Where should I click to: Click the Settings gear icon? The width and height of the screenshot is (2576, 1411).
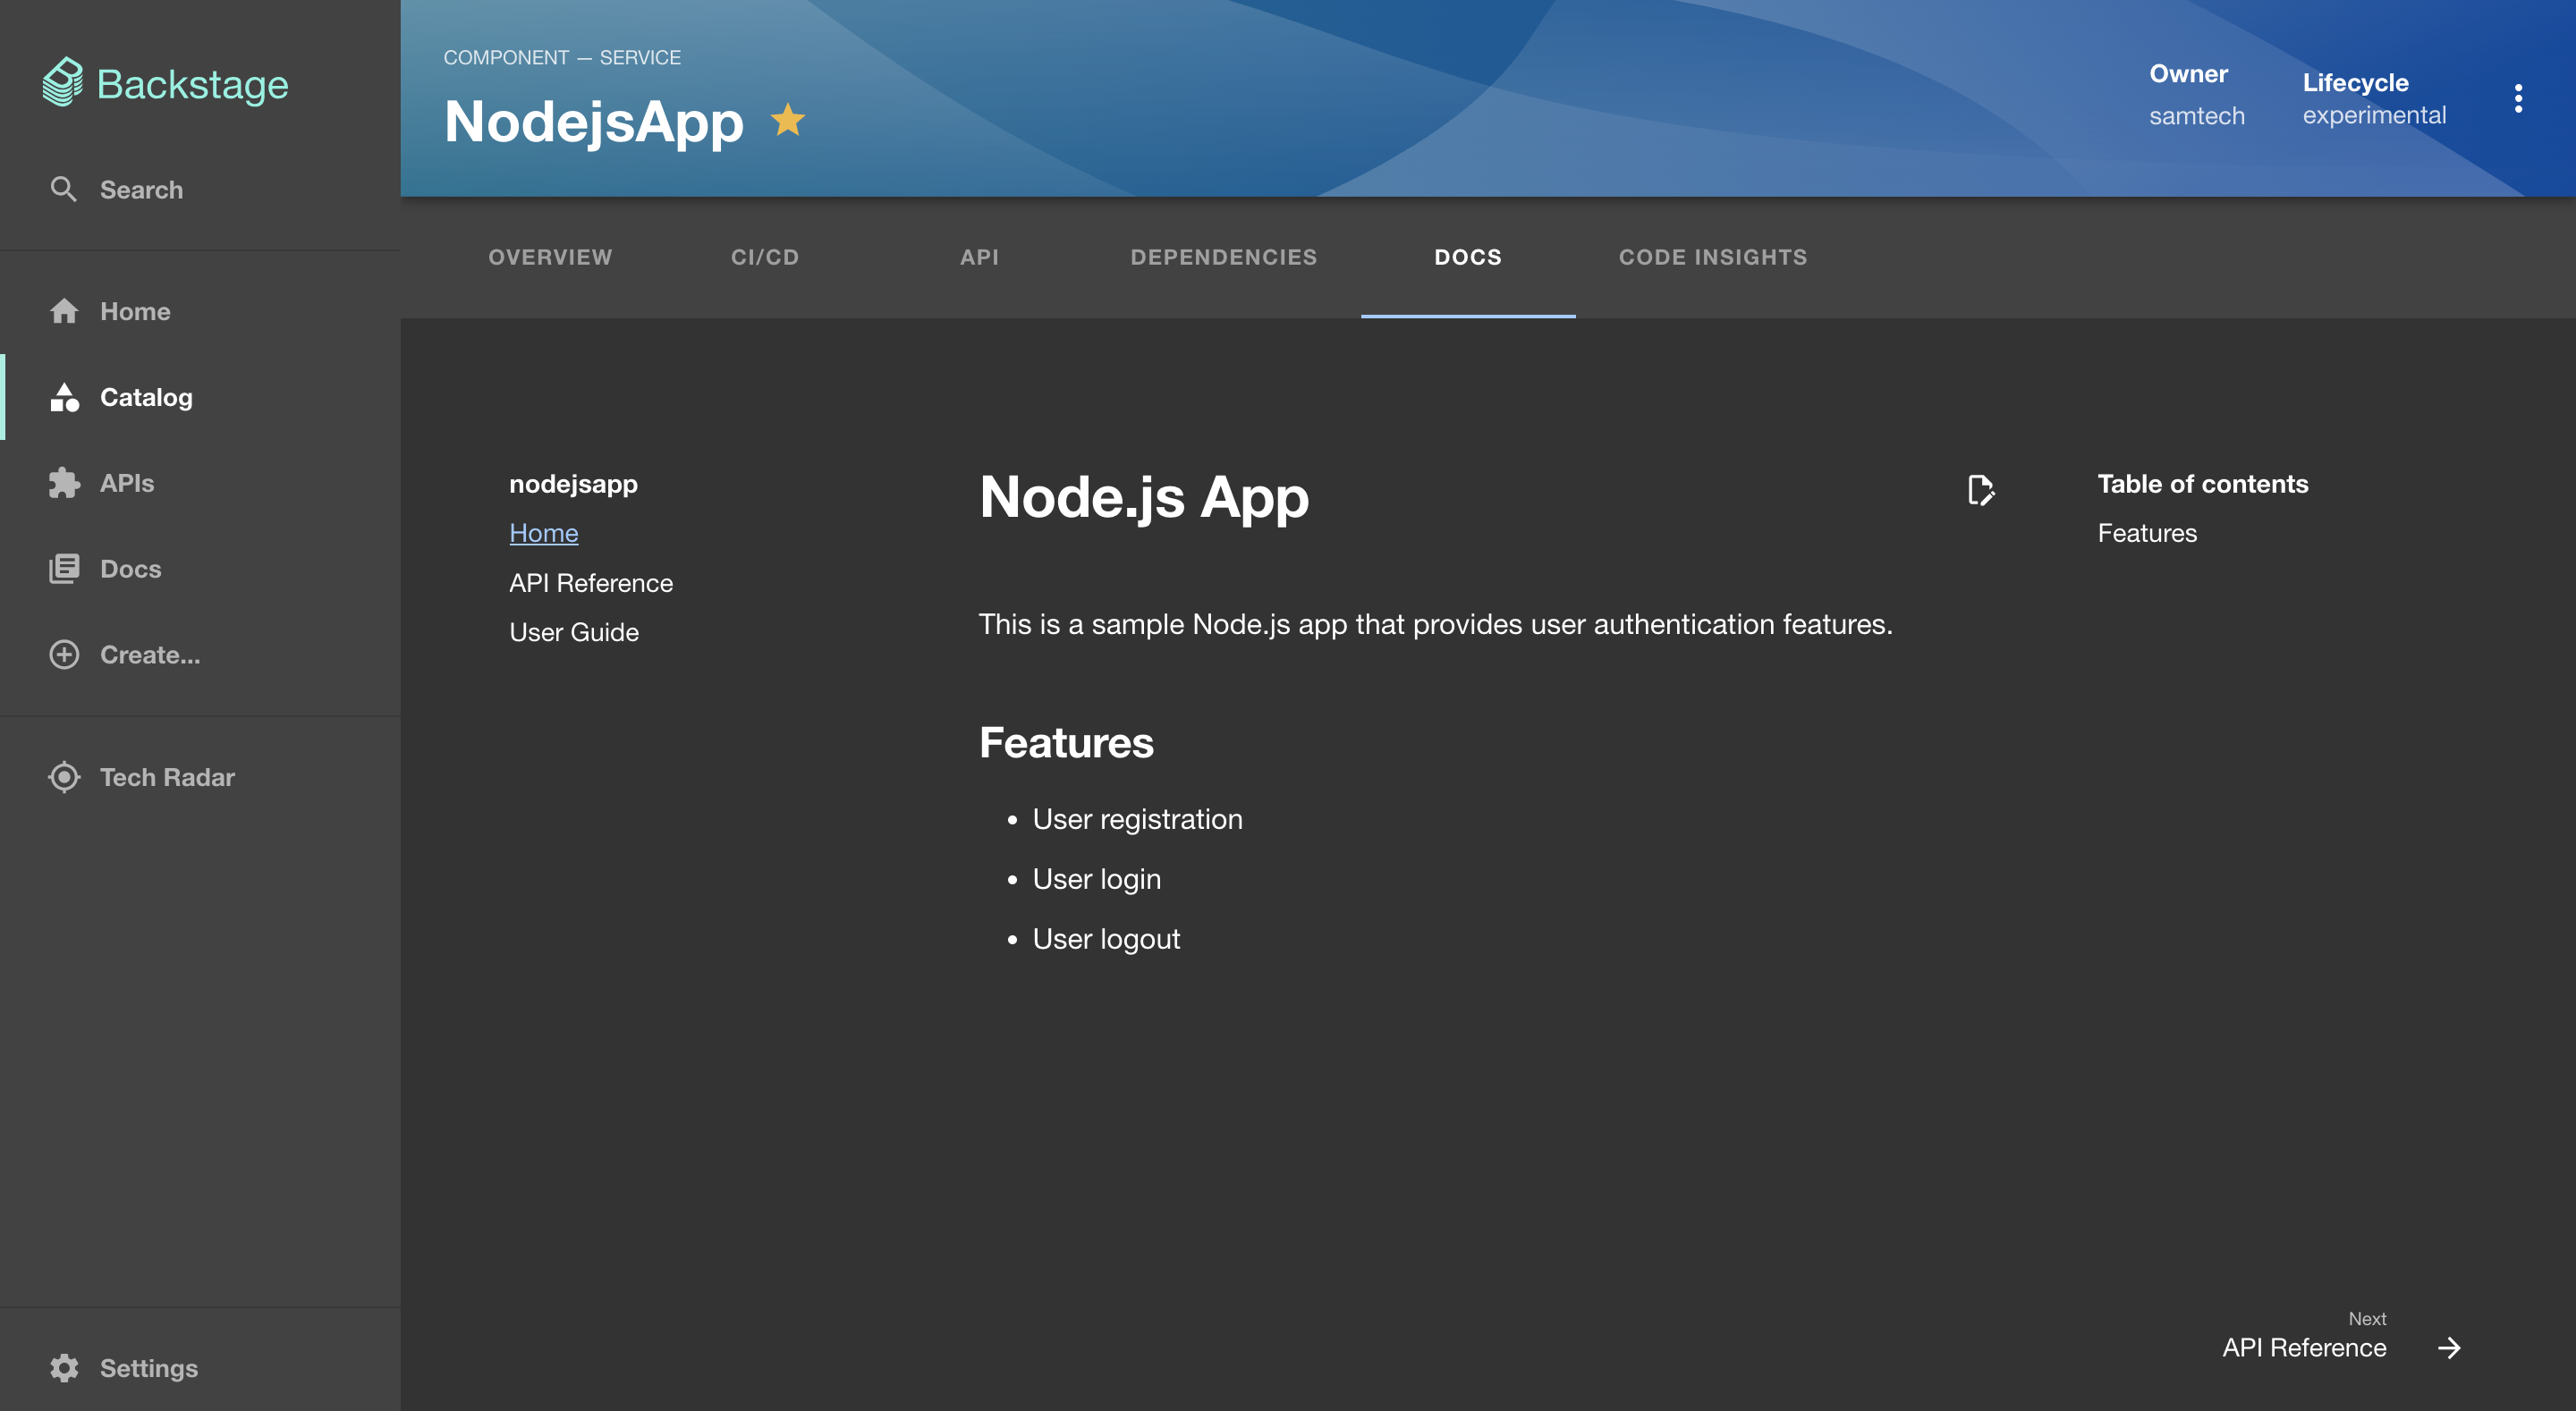pos(64,1368)
